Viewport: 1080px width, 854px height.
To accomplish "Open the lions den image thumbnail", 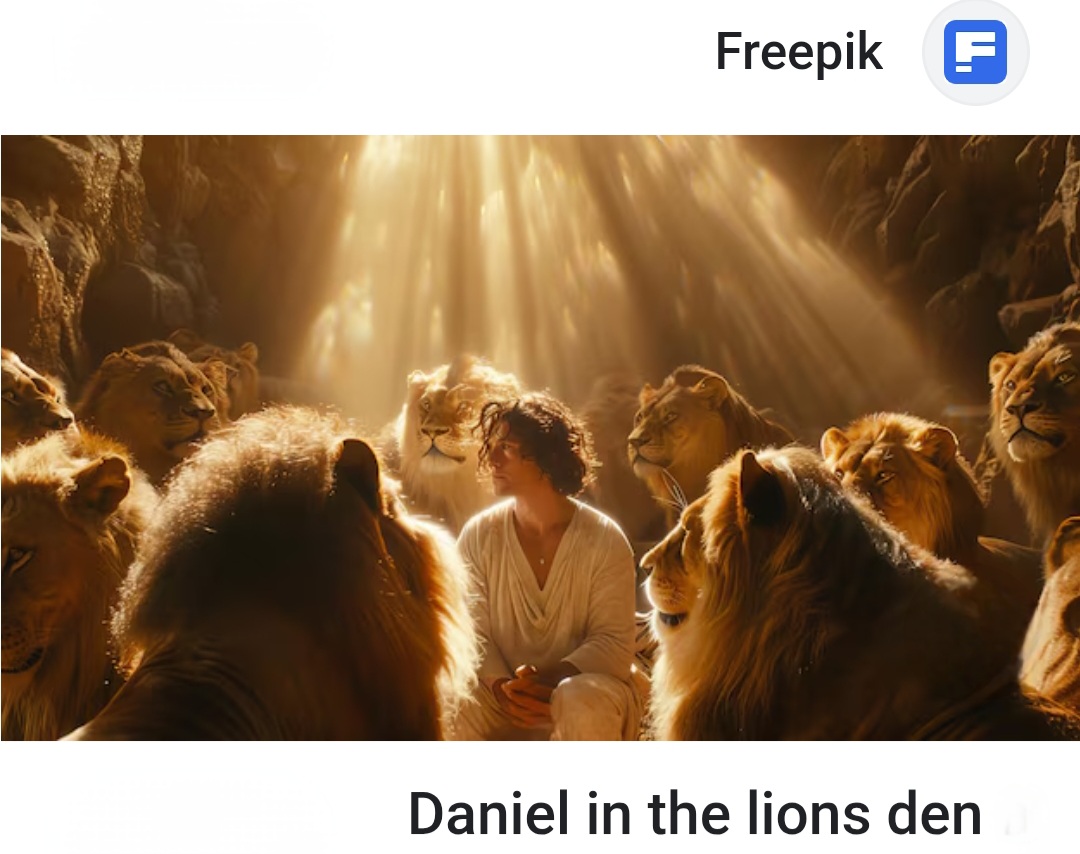I will pyautogui.click(x=540, y=438).
